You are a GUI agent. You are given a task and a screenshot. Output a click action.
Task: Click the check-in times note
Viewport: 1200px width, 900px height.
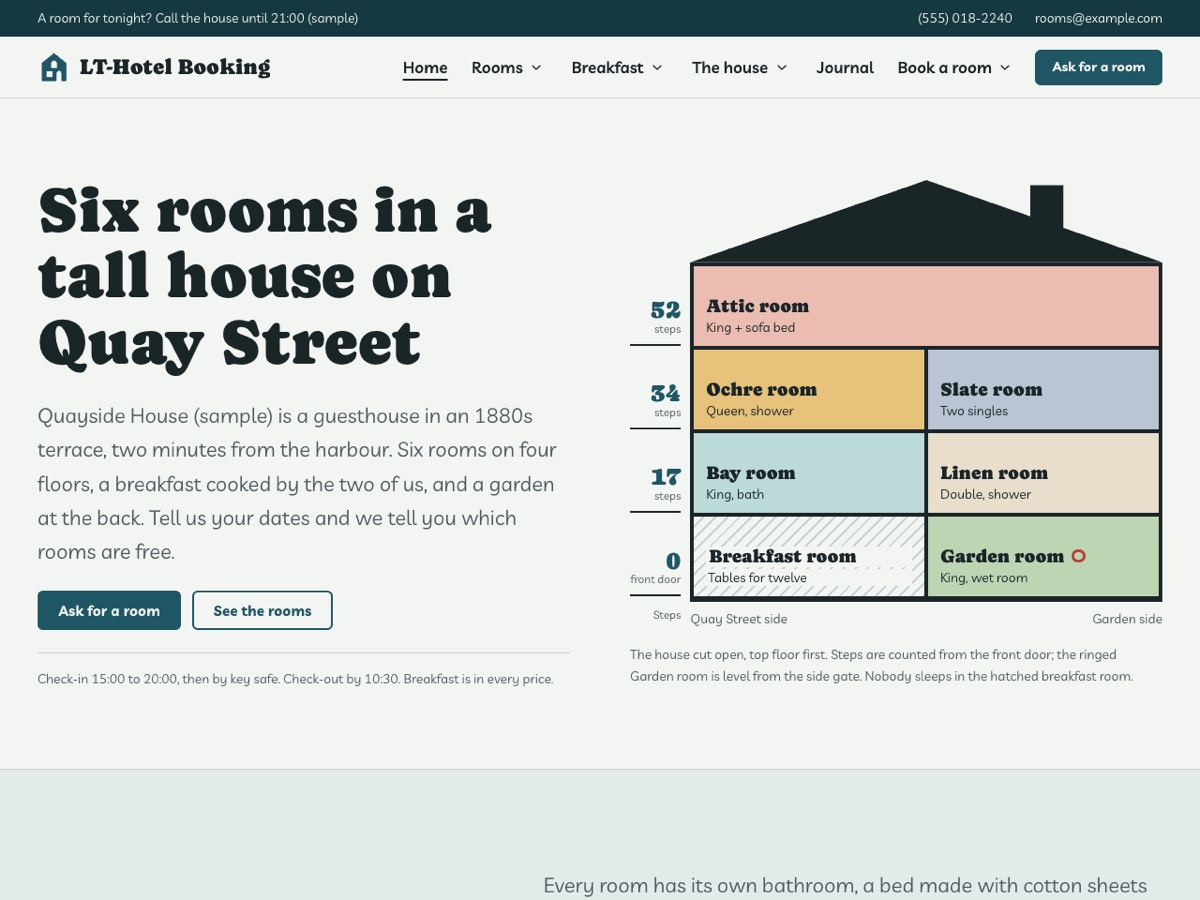click(295, 679)
